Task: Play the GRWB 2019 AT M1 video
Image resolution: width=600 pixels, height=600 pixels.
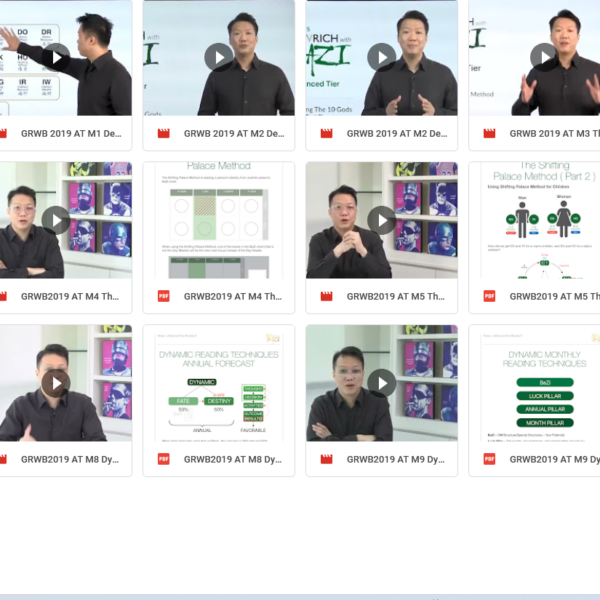Action: point(56,57)
